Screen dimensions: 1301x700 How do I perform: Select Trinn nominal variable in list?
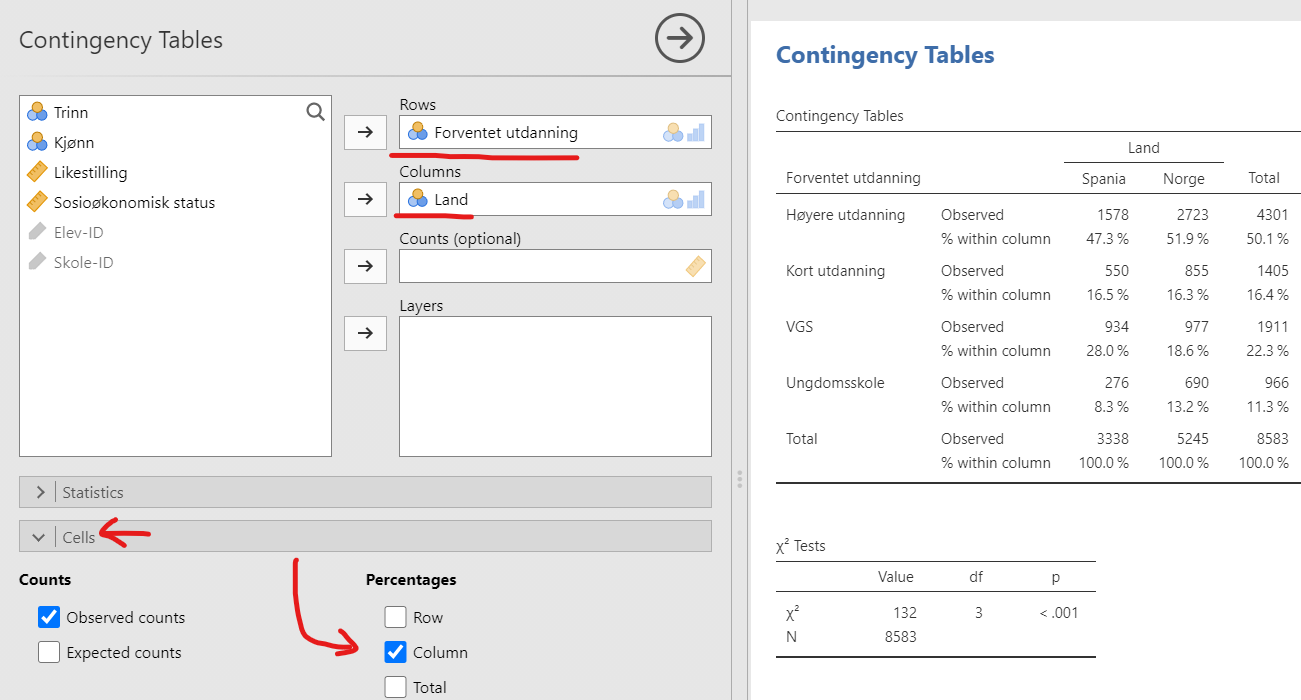(71, 113)
